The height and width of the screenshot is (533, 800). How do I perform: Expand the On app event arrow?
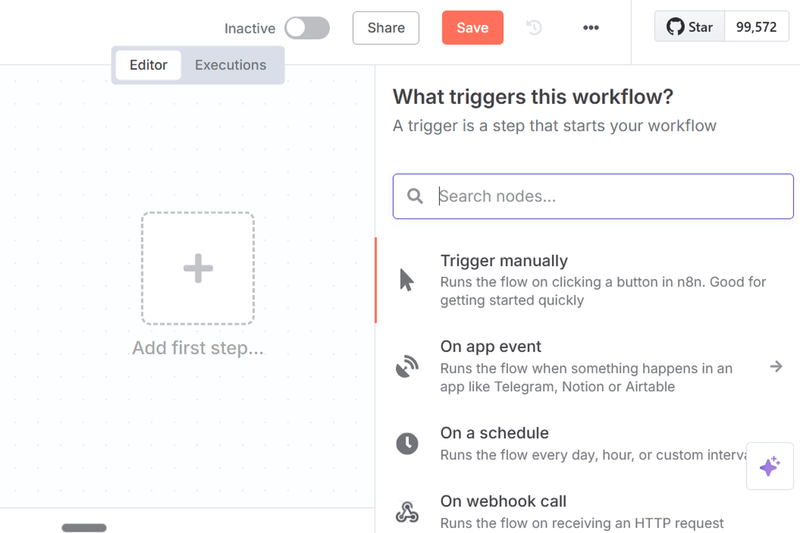[776, 367]
